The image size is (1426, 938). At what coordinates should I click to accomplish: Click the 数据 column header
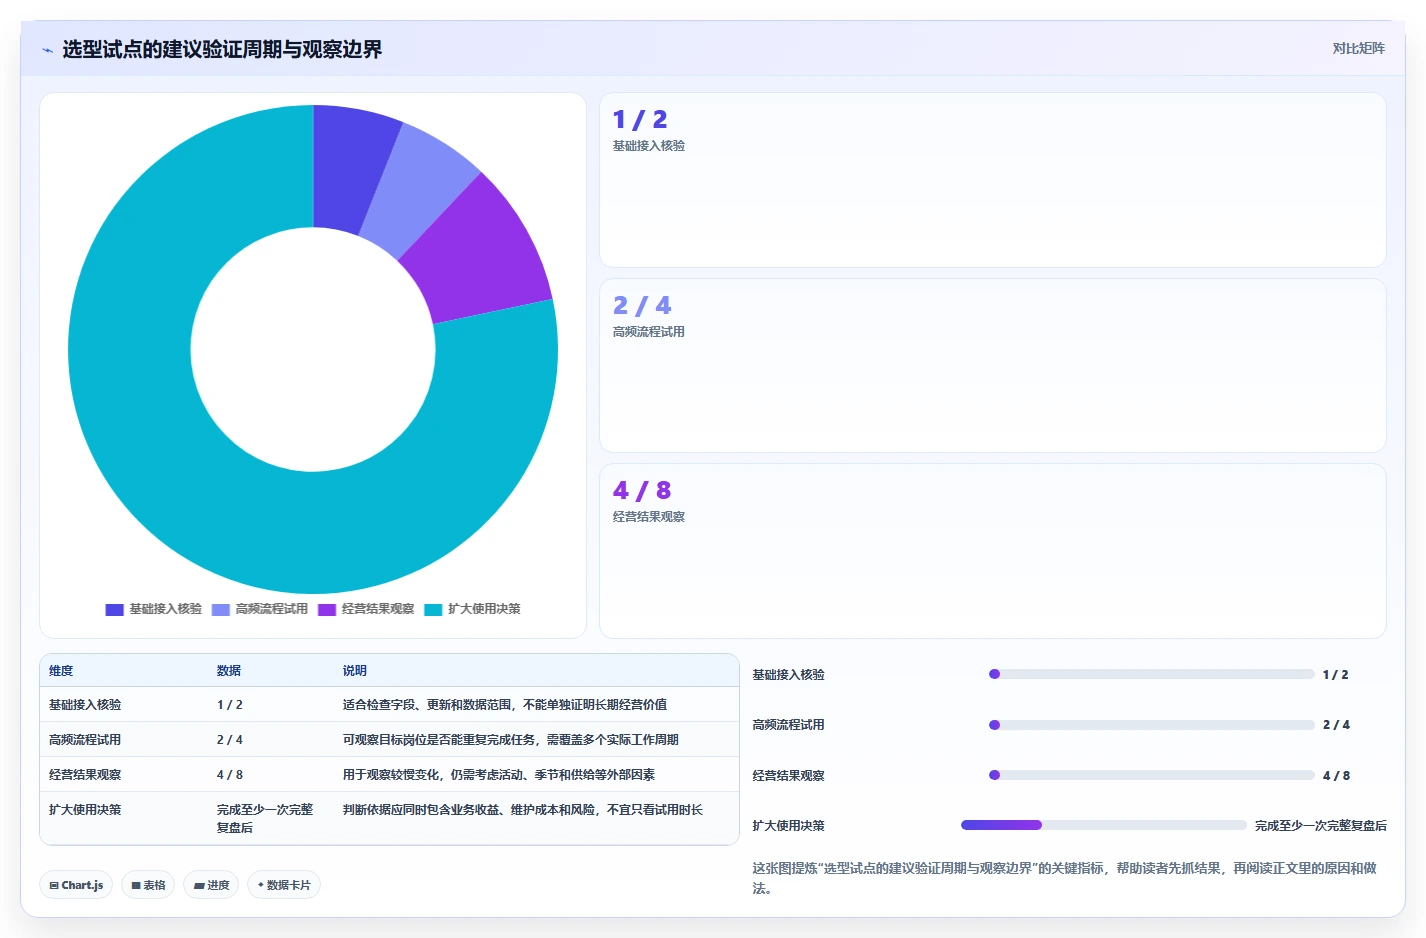pos(229,671)
